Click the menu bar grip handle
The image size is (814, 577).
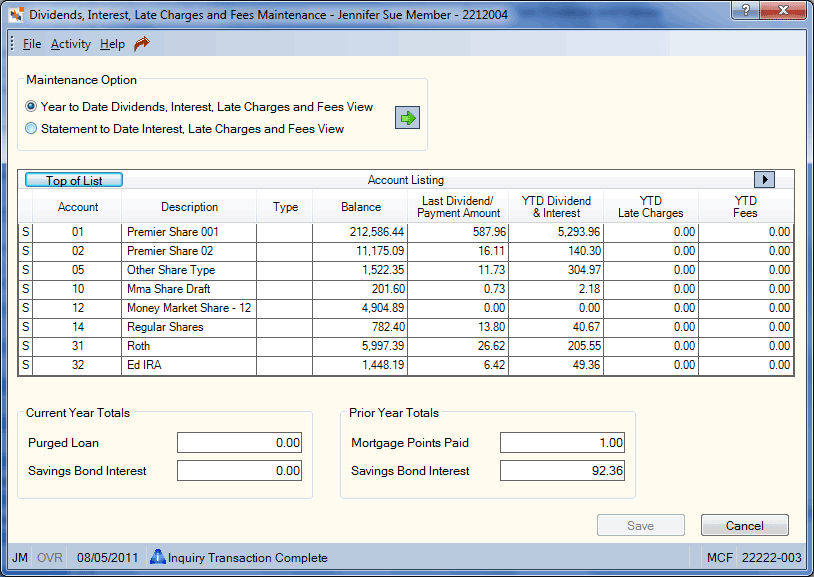coord(12,44)
